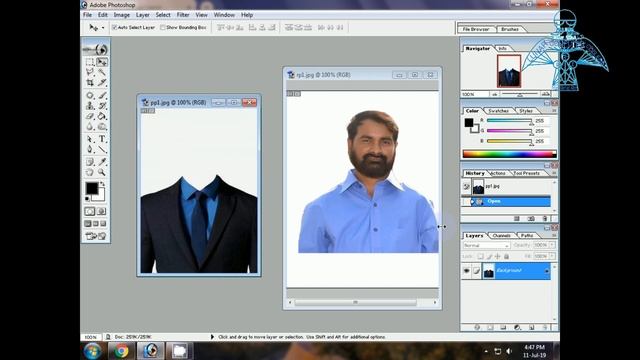This screenshot has width=640, height=360.
Task: Open the File menu
Action: pyautogui.click(x=87, y=15)
